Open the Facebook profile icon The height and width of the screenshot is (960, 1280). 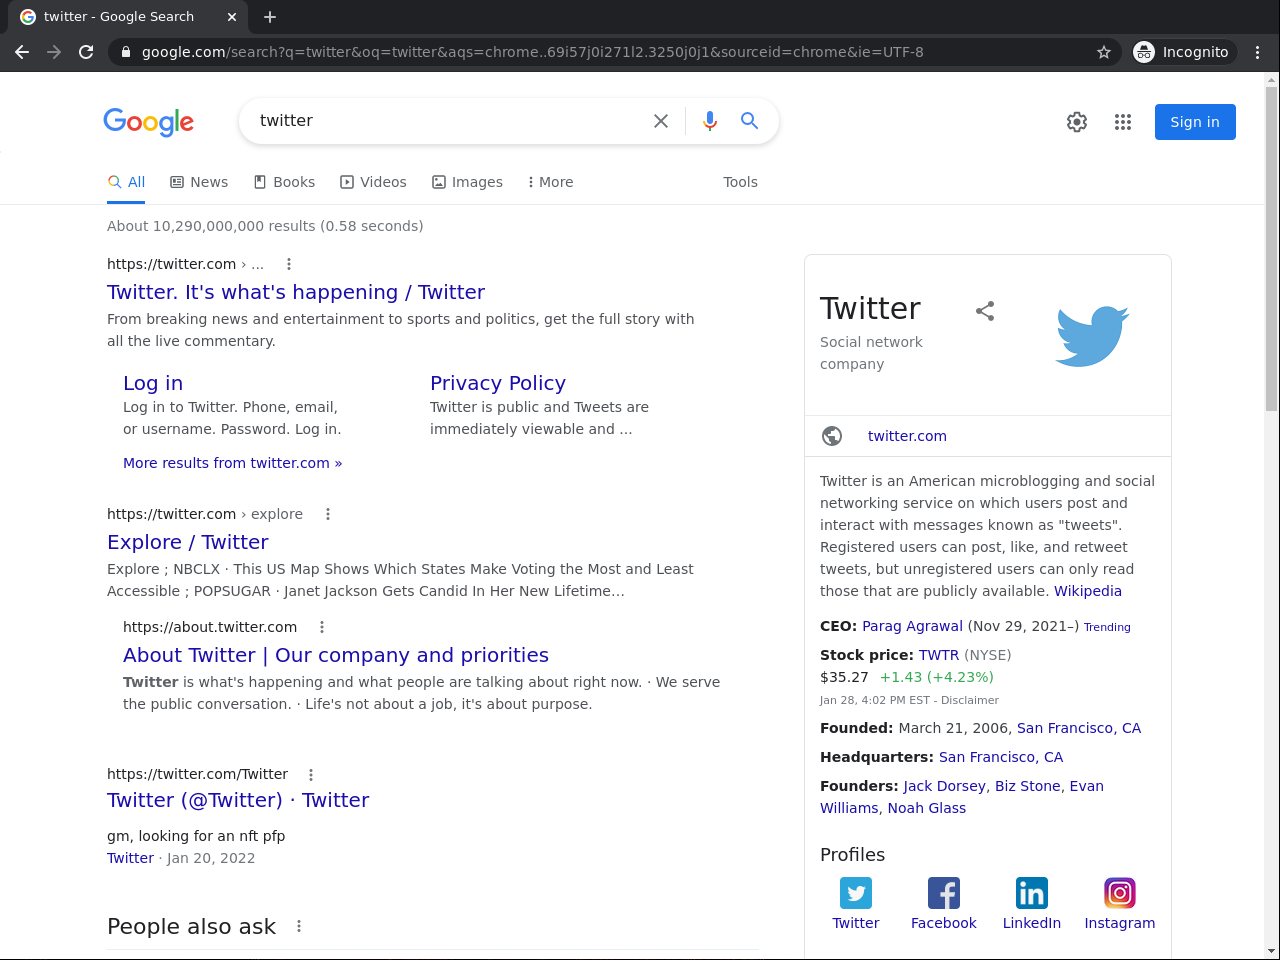pyautogui.click(x=944, y=893)
